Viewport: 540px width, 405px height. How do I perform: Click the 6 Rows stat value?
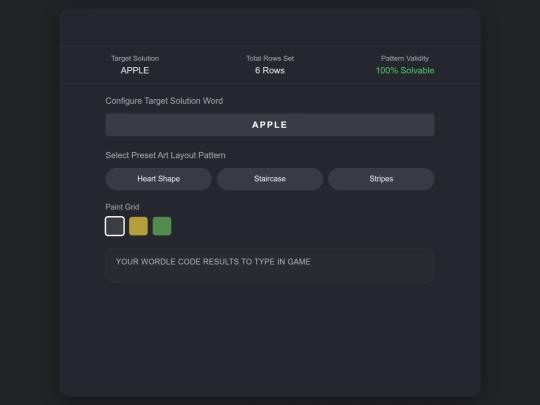(x=270, y=70)
